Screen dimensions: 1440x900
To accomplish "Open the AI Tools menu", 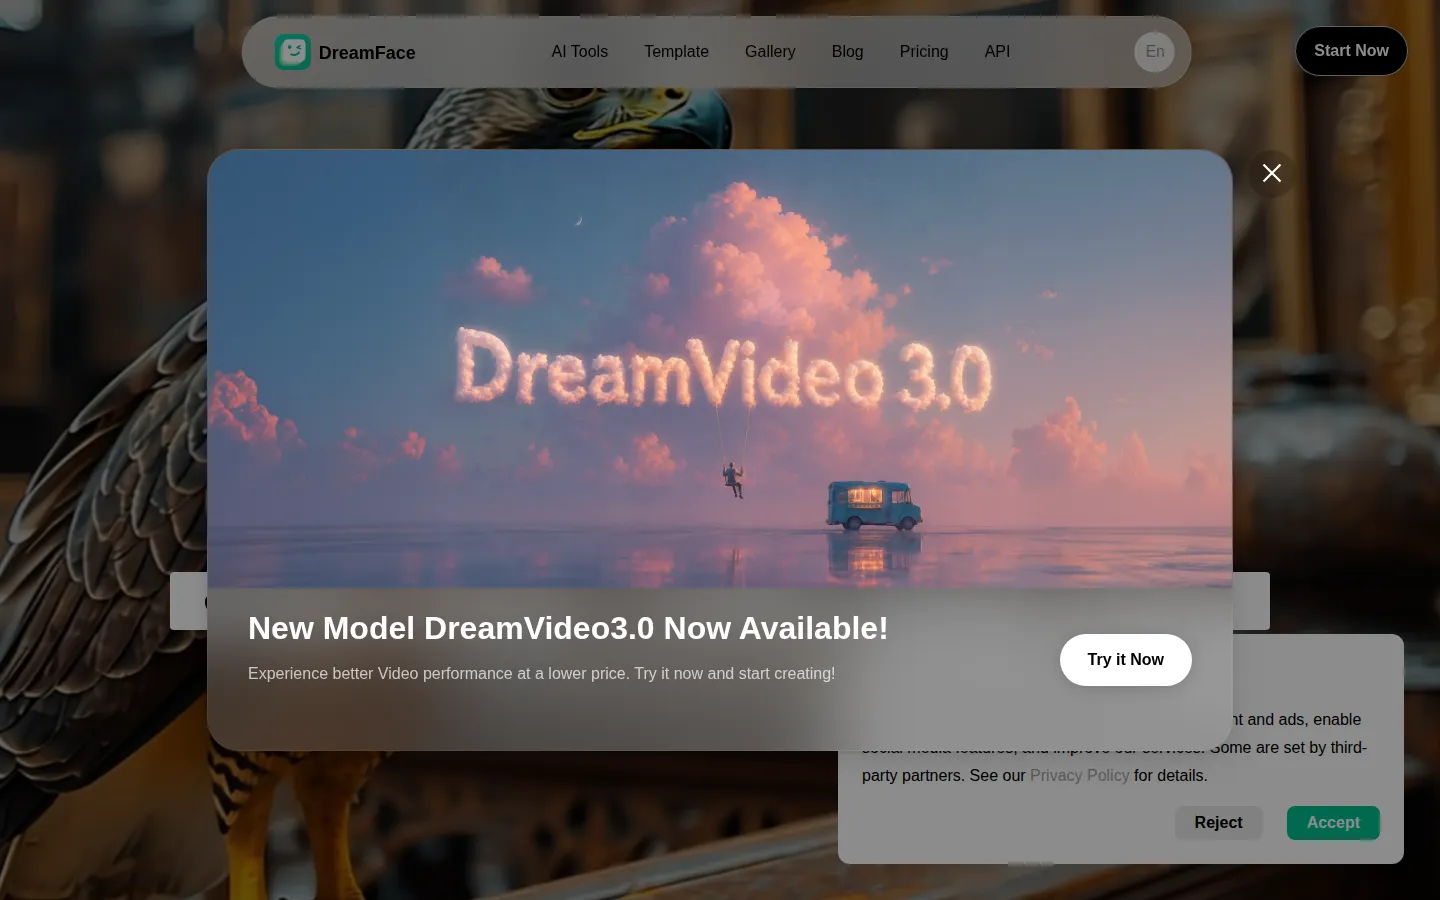I will click(x=580, y=52).
